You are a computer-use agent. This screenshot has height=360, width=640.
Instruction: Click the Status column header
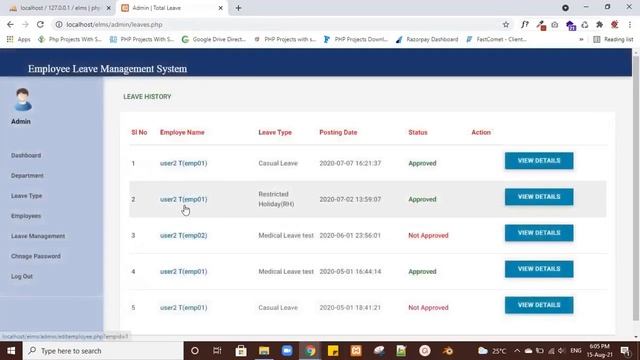(418, 132)
